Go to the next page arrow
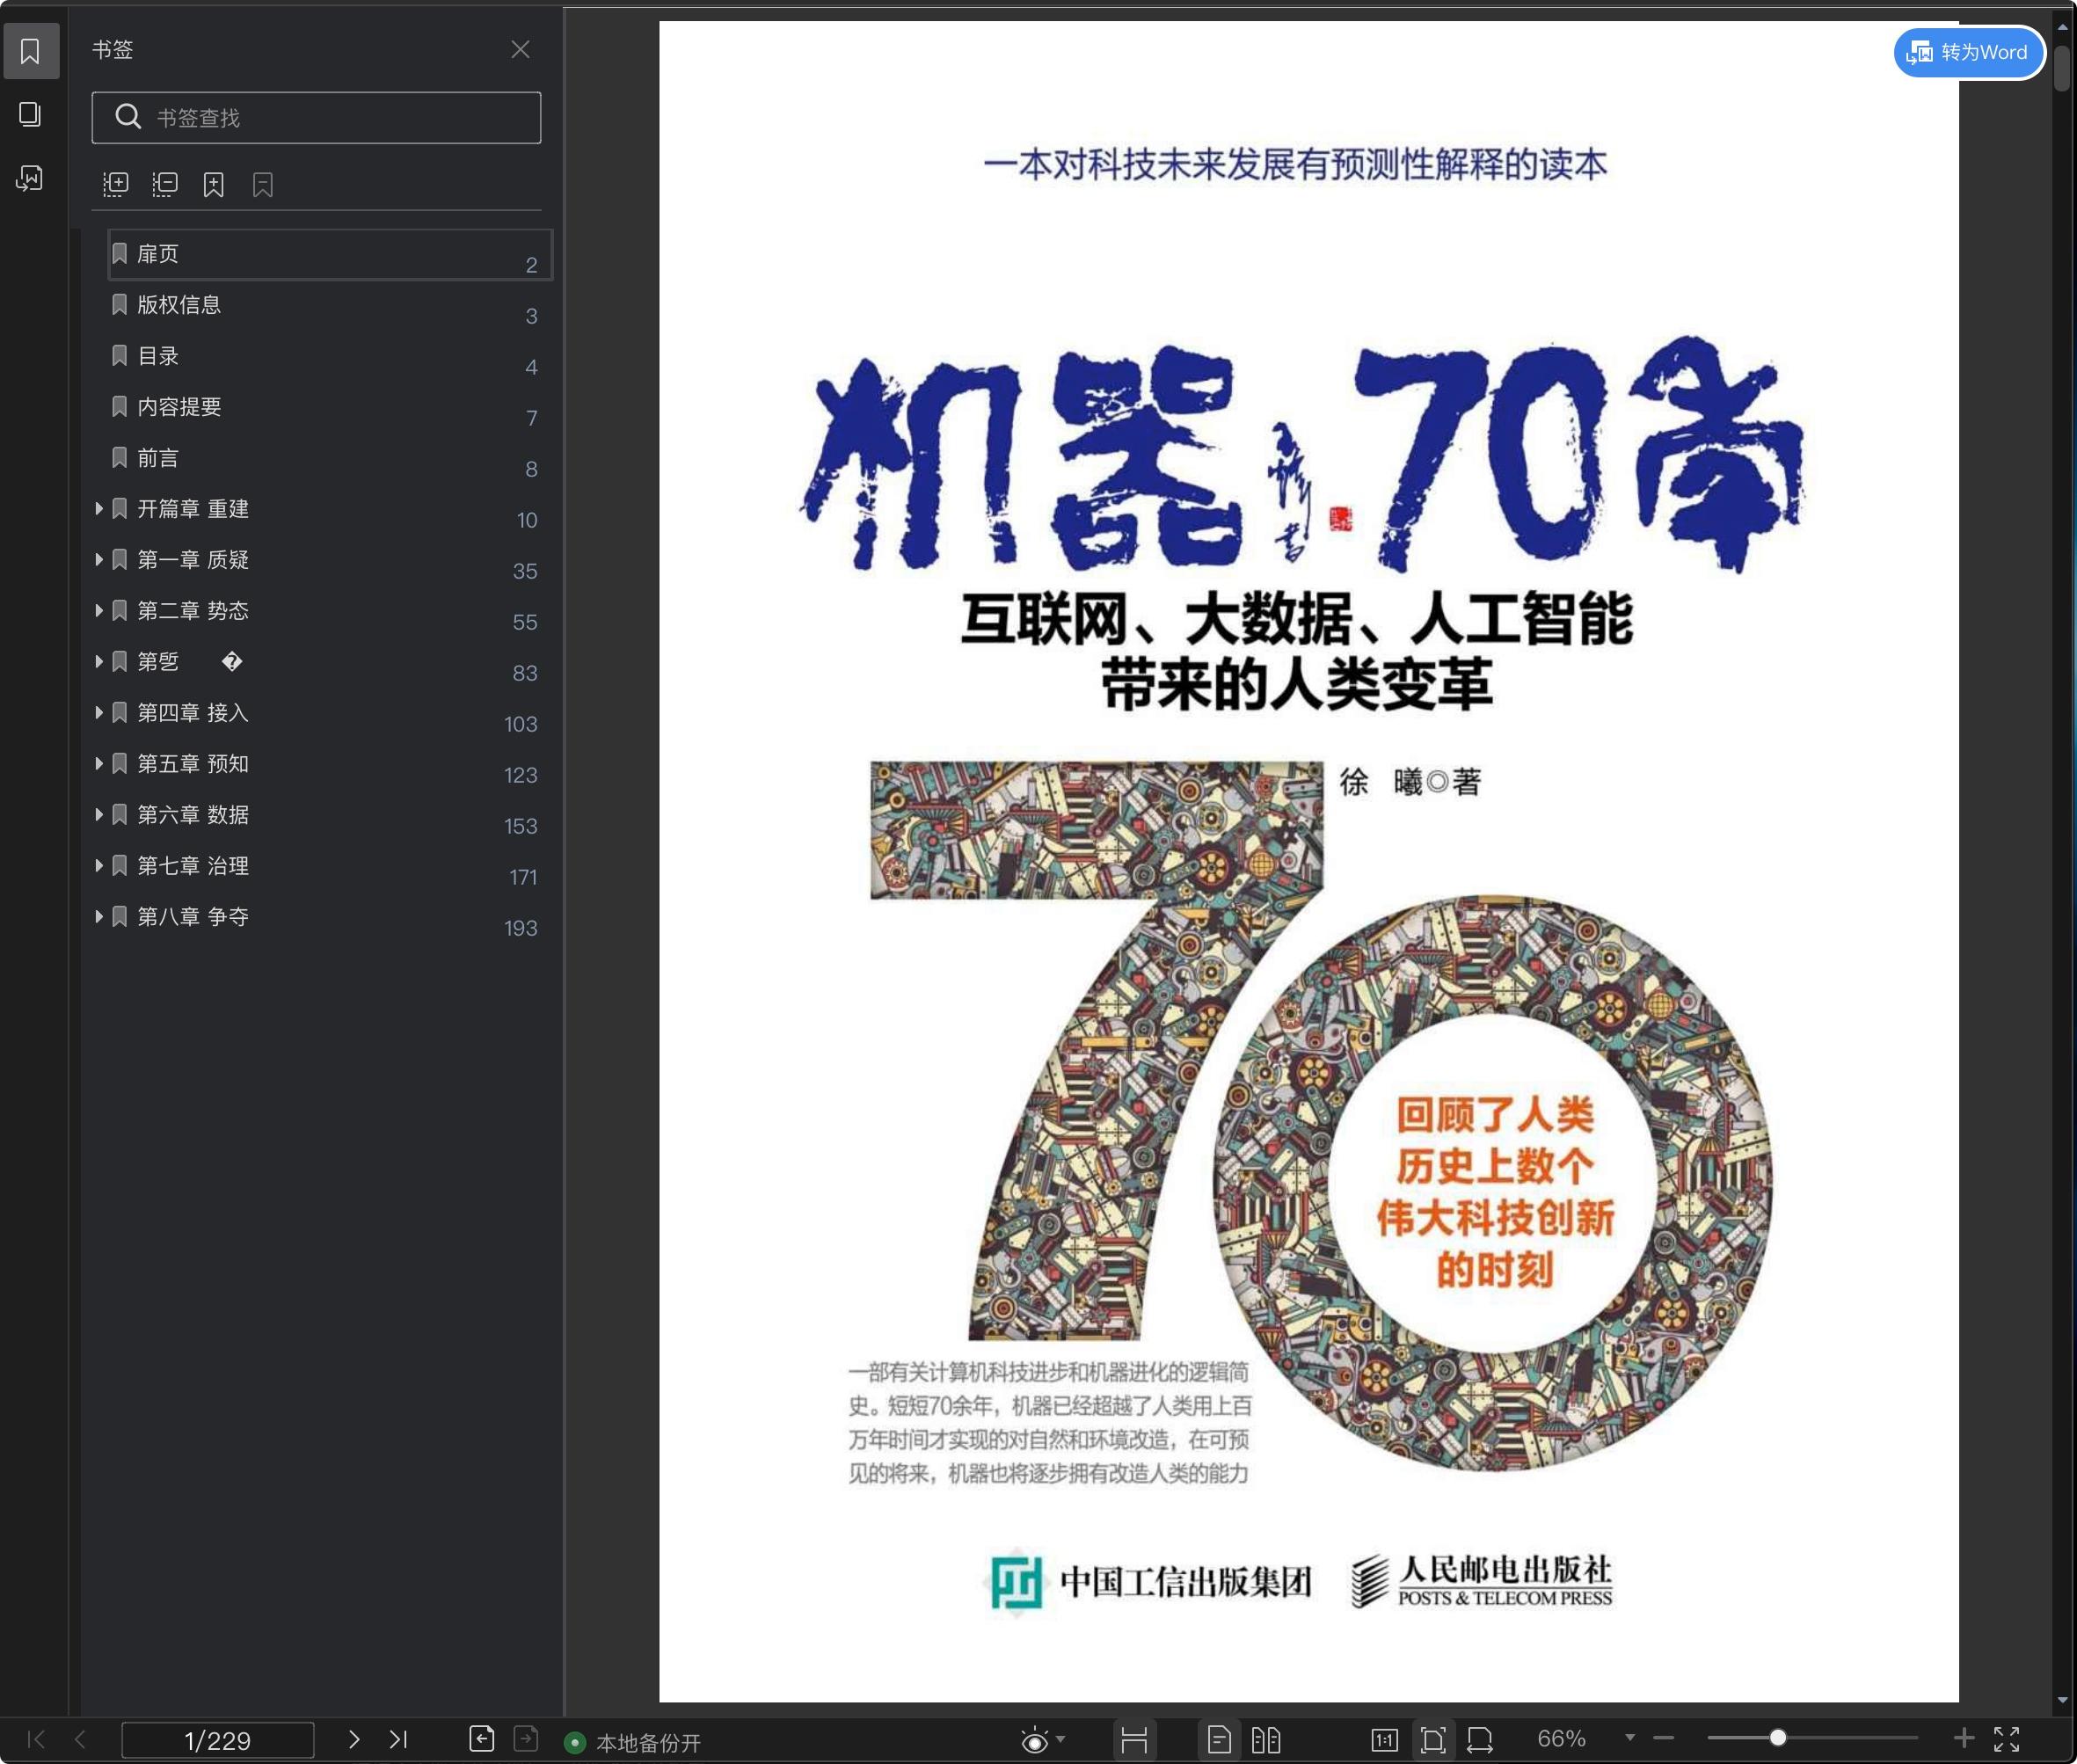The height and width of the screenshot is (1764, 2077). click(353, 1739)
